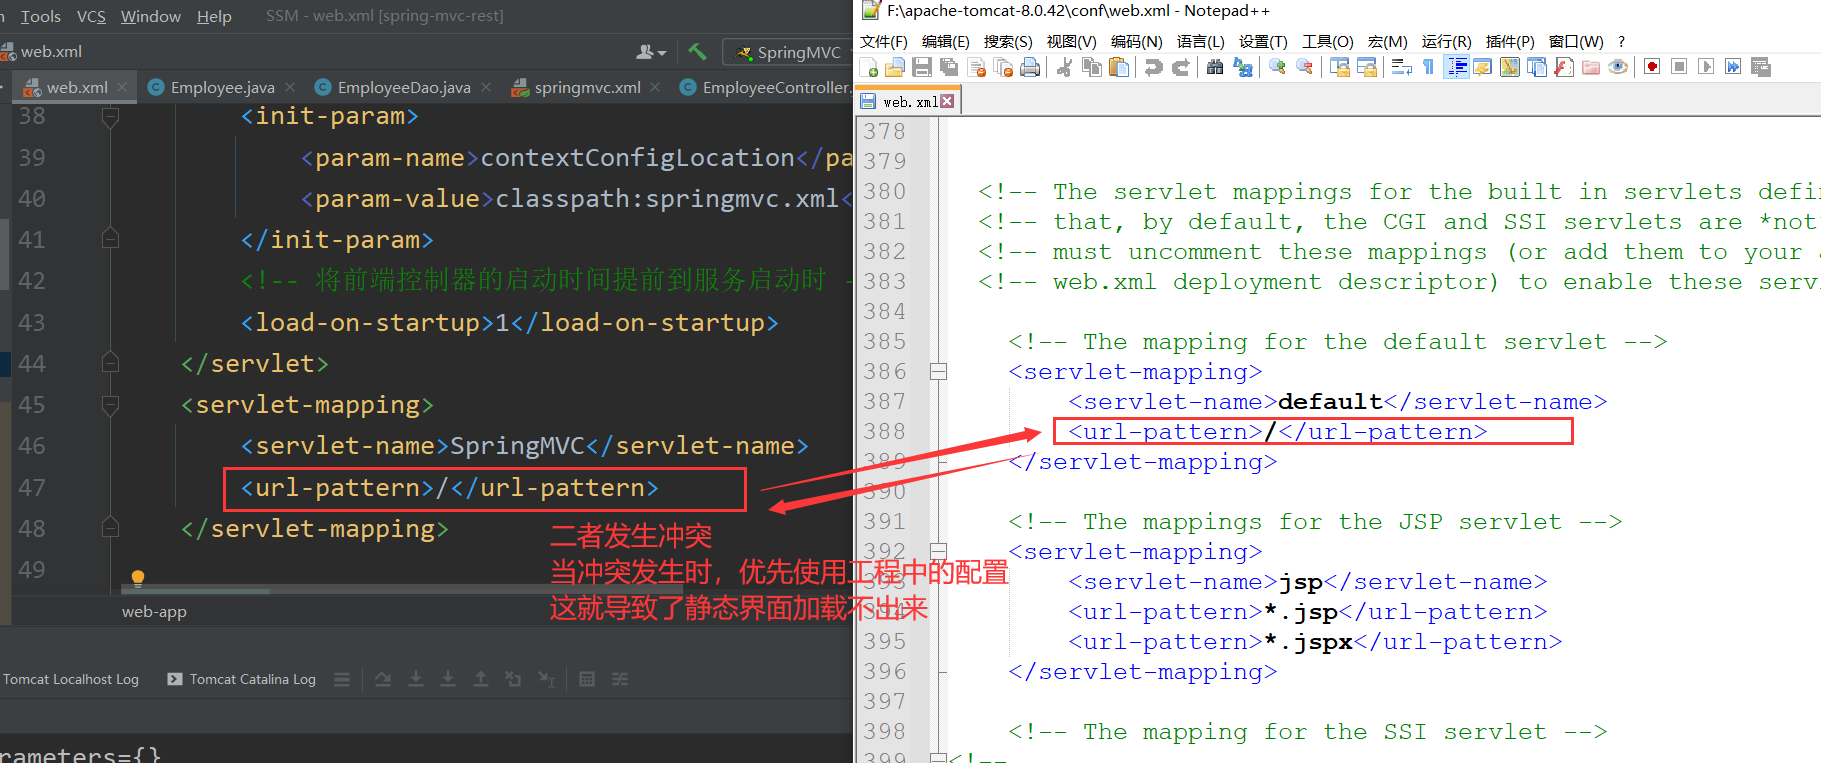Click the fold end marker at line 44
Screen dimensions: 1821x763
pos(111,363)
